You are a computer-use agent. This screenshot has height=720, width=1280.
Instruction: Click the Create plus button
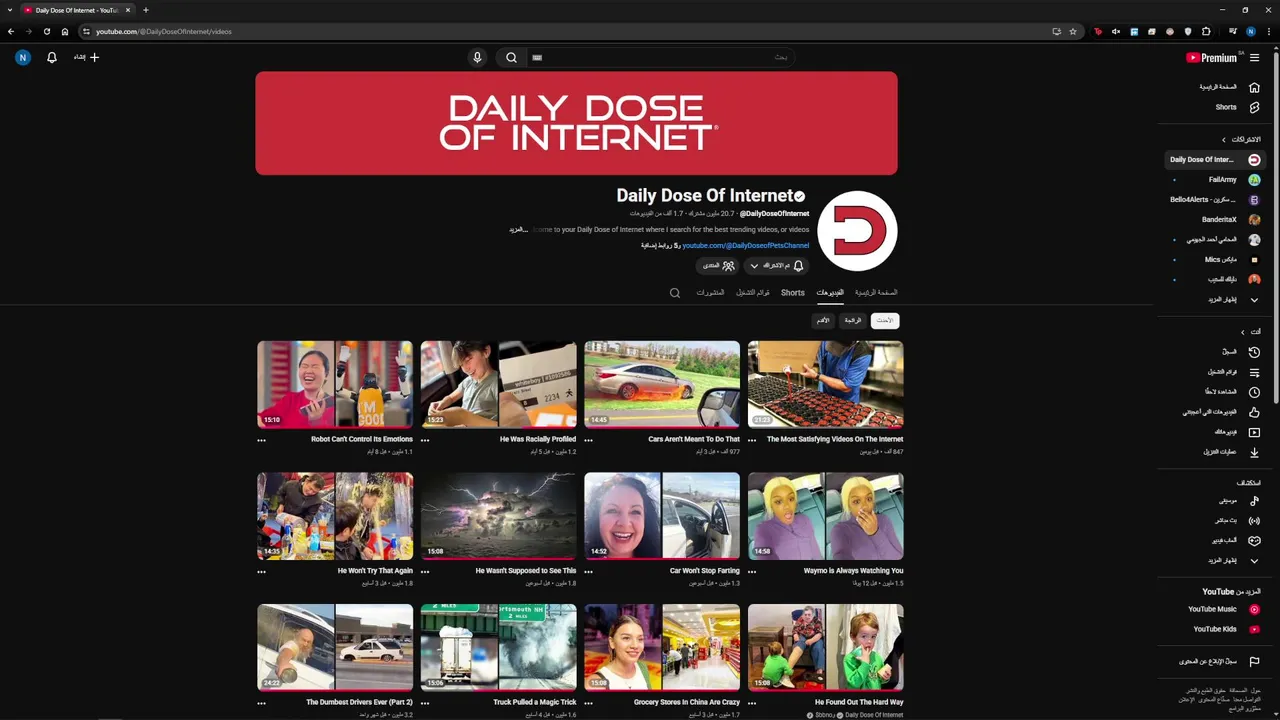pos(87,58)
